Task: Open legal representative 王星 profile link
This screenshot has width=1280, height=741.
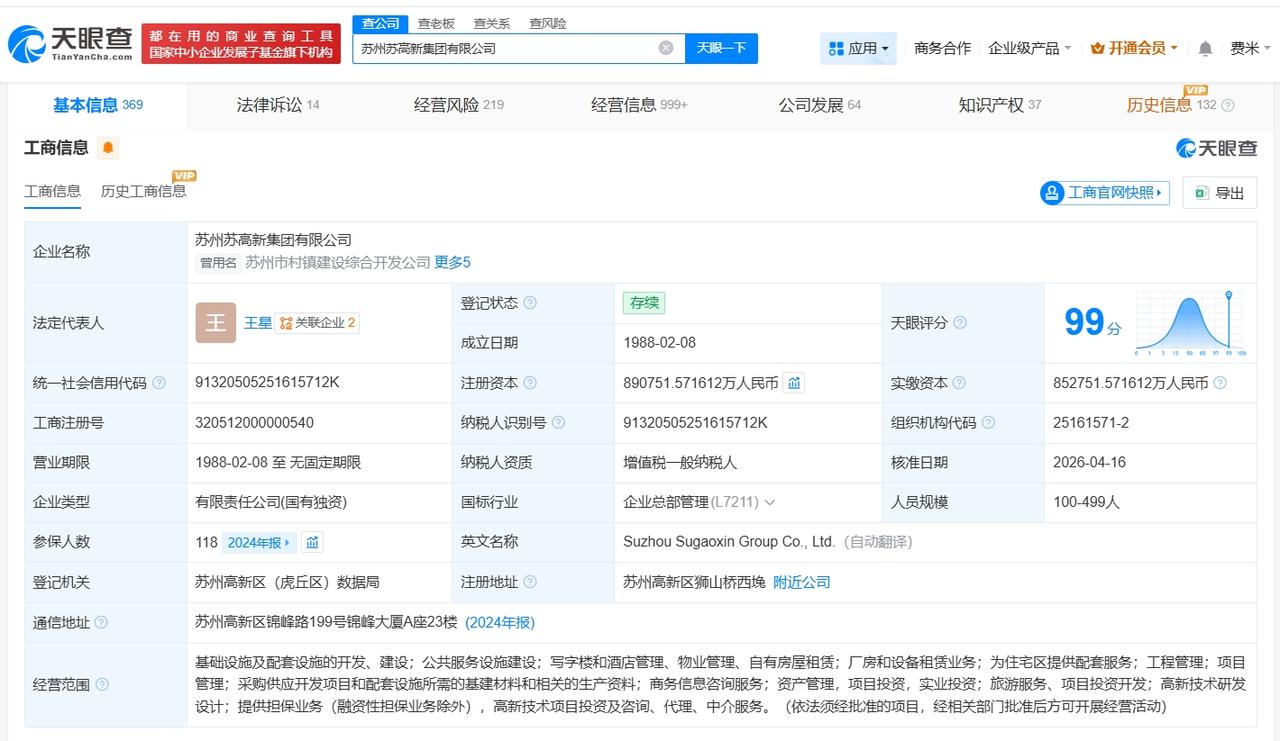Action: (258, 323)
